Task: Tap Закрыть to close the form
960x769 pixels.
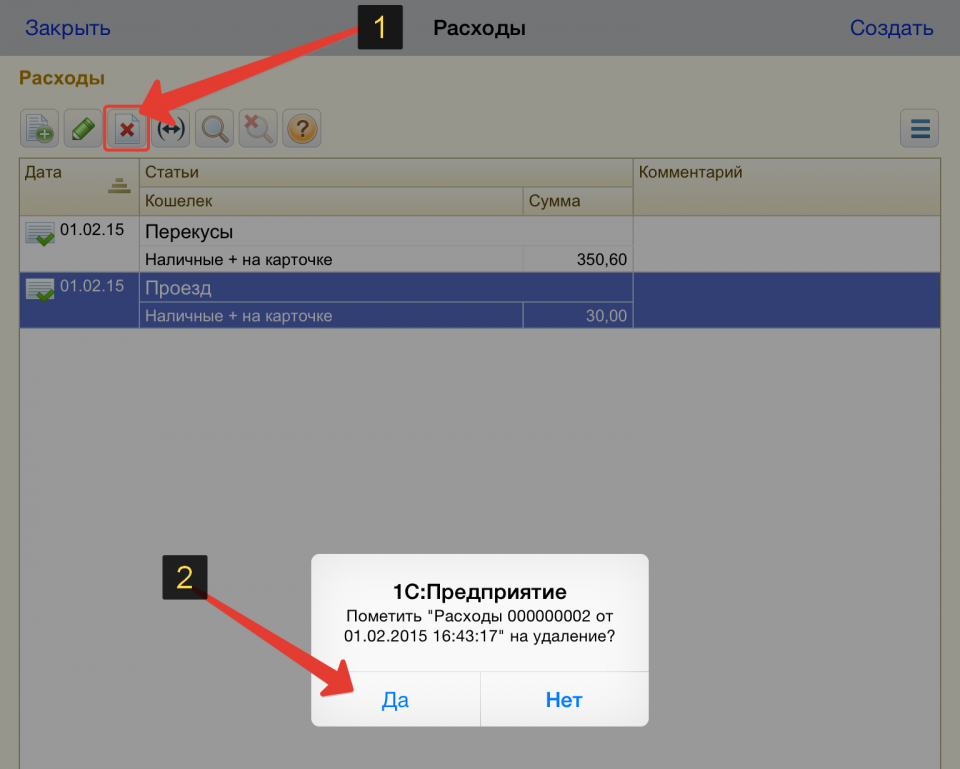Action: click(x=67, y=28)
